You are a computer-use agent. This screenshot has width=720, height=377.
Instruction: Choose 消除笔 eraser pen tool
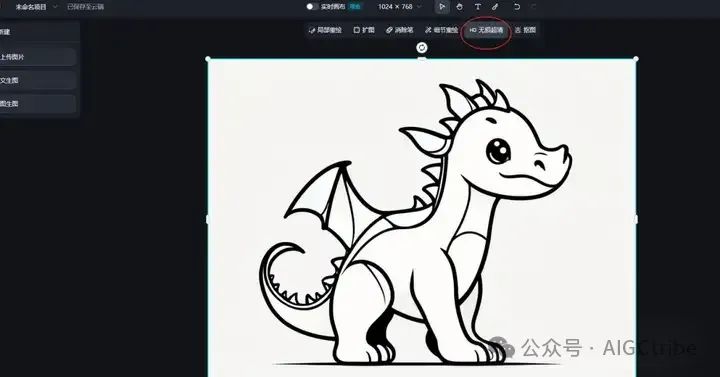[399, 30]
